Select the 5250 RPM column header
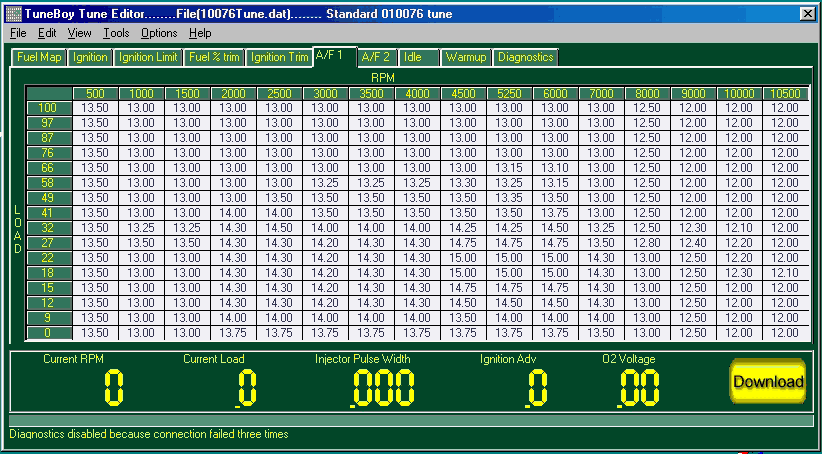This screenshot has height=454, width=822. [x=509, y=93]
